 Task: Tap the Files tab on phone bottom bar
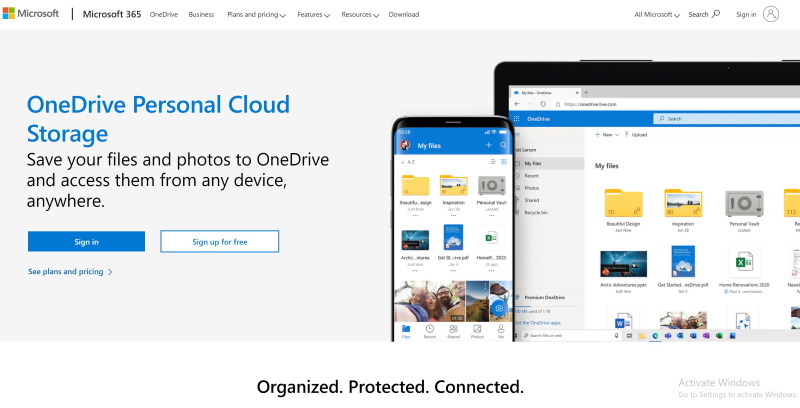tap(406, 332)
